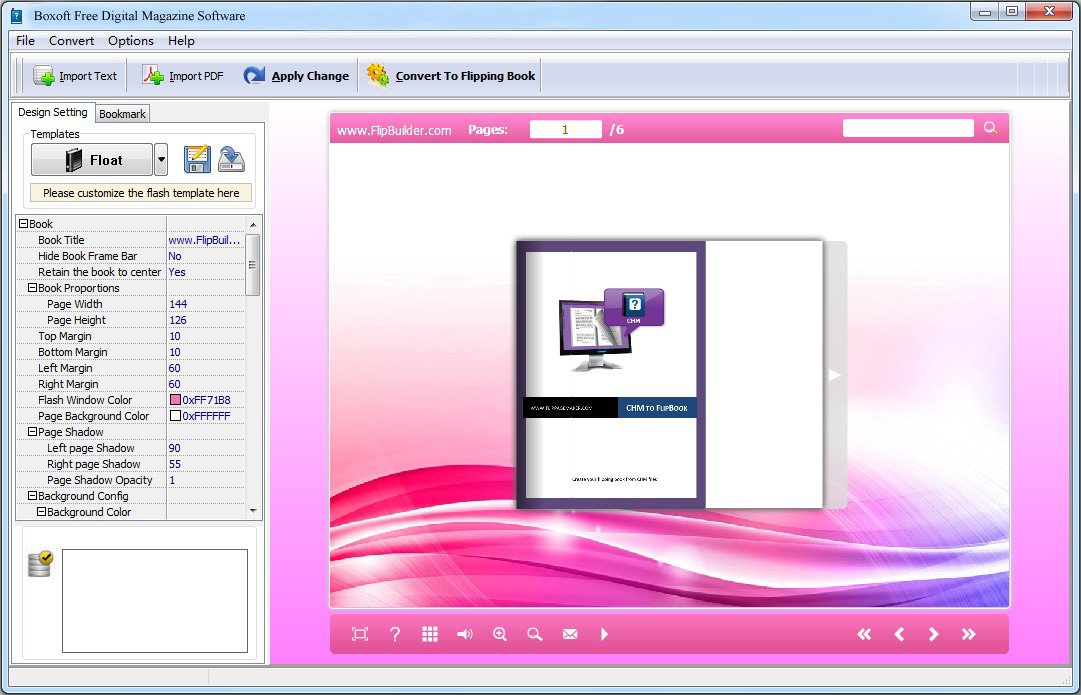Image resolution: width=1081 pixels, height=695 pixels.
Task: Click the Flash Window Color pink swatch
Action: pos(175,400)
